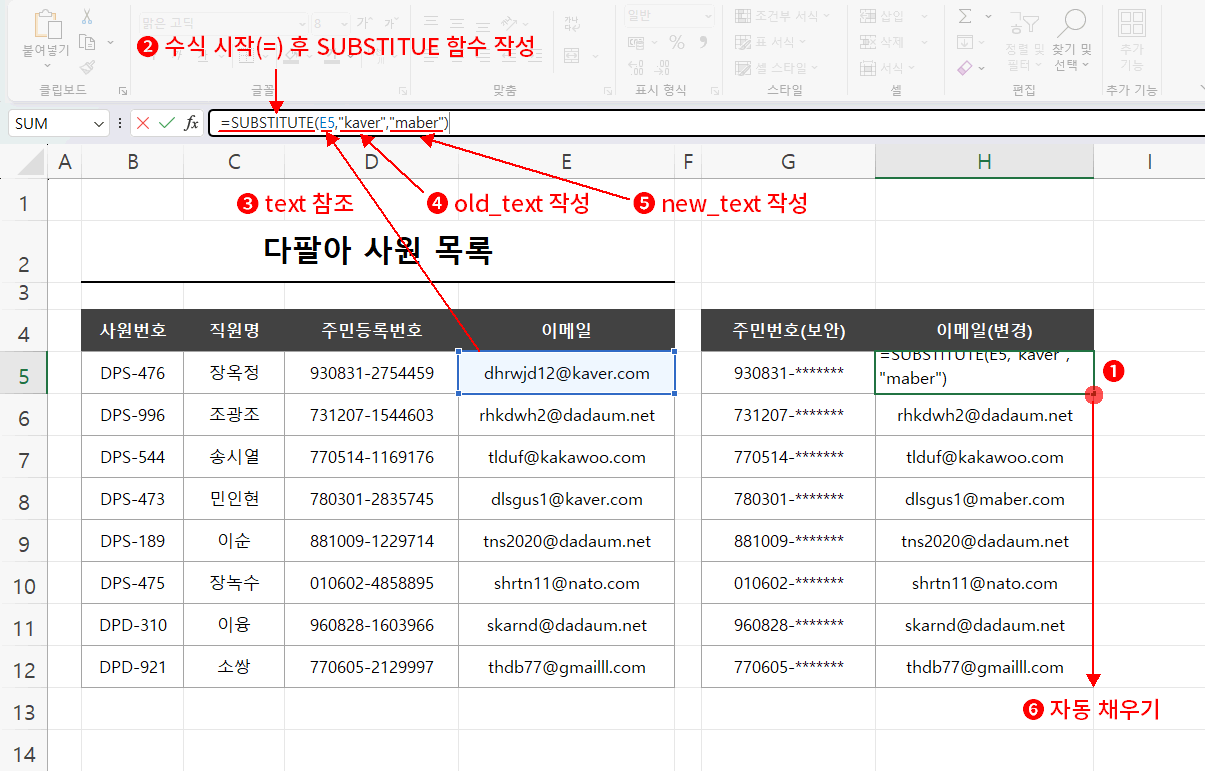Cancel the formula with the red X
Viewport: 1205px width, 771px height.
143,123
